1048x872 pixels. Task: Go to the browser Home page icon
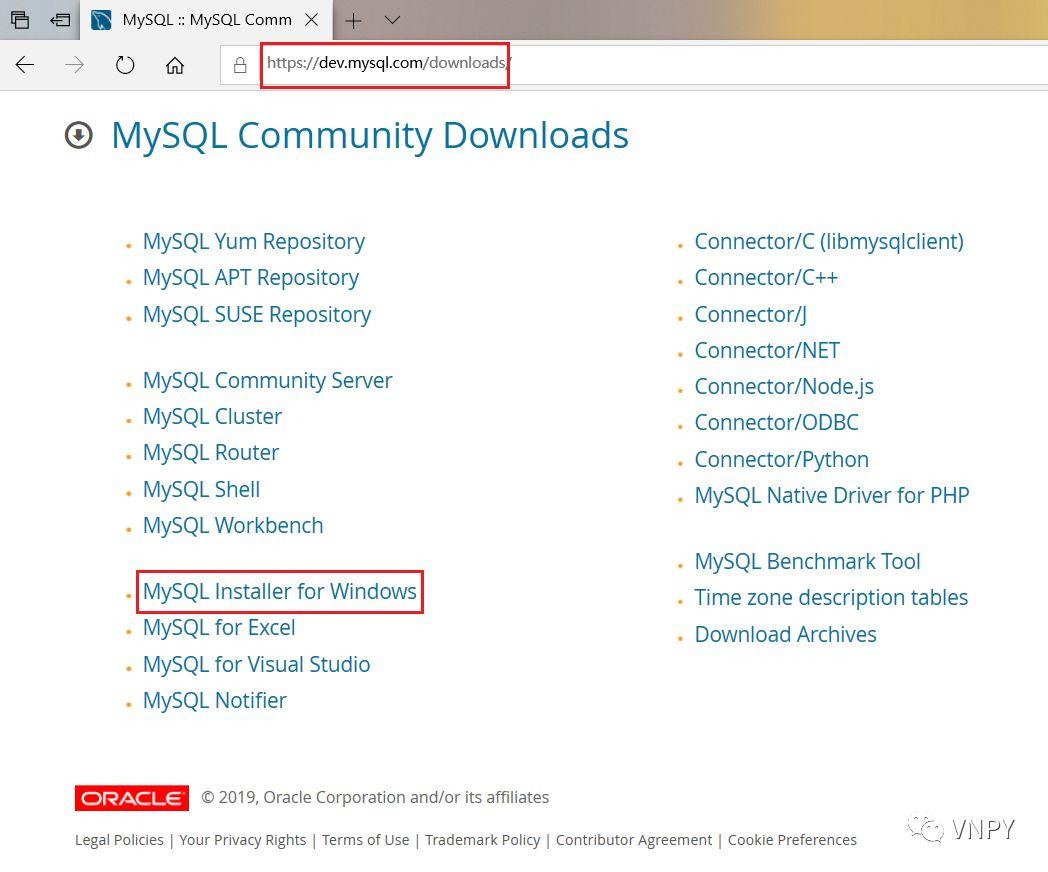pos(175,65)
